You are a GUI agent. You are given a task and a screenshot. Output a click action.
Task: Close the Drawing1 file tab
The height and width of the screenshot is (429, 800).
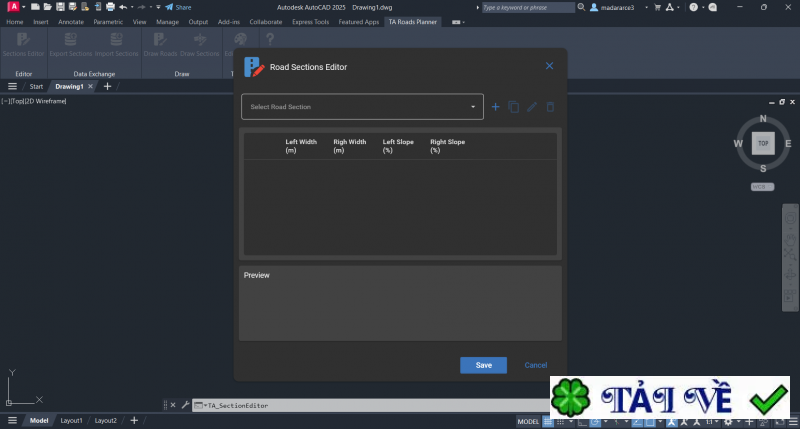click(x=90, y=86)
